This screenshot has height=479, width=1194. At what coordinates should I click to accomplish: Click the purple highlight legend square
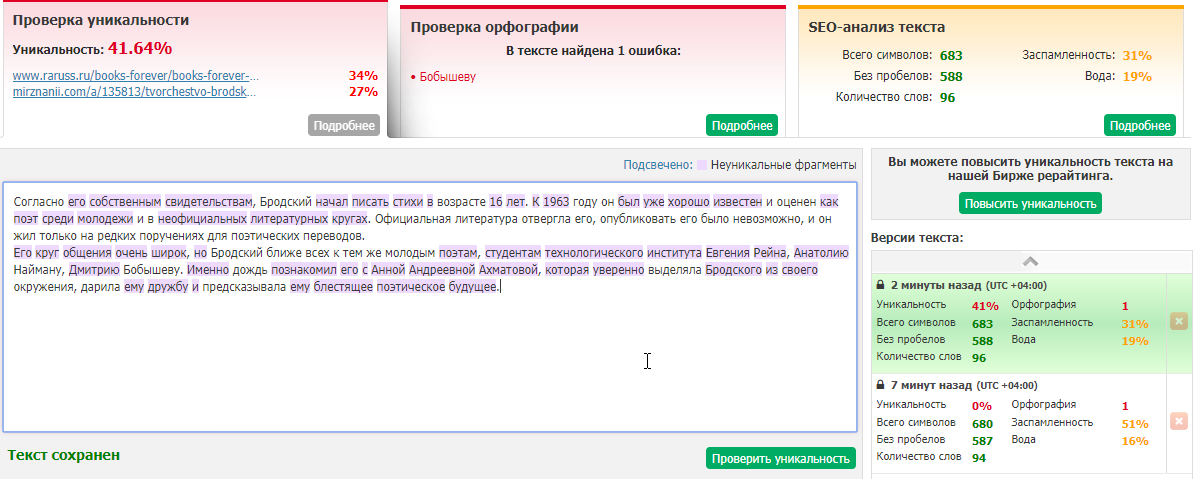(x=702, y=165)
